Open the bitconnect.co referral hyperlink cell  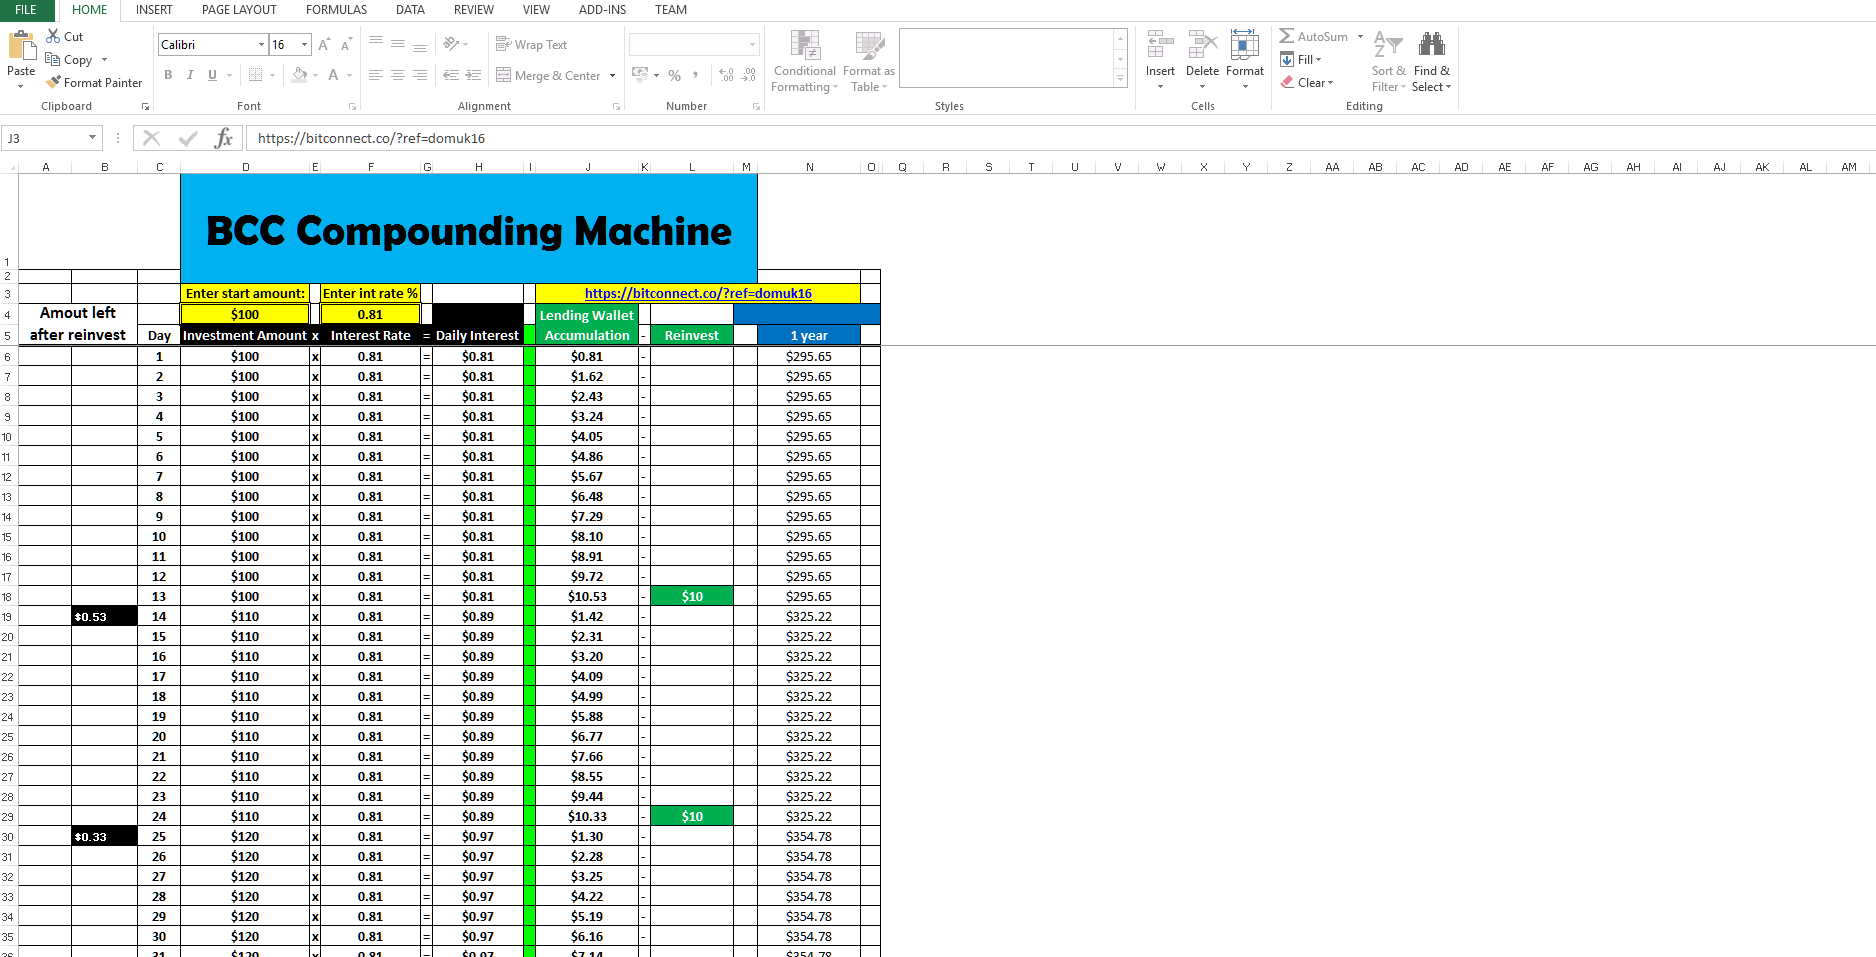[x=698, y=293]
